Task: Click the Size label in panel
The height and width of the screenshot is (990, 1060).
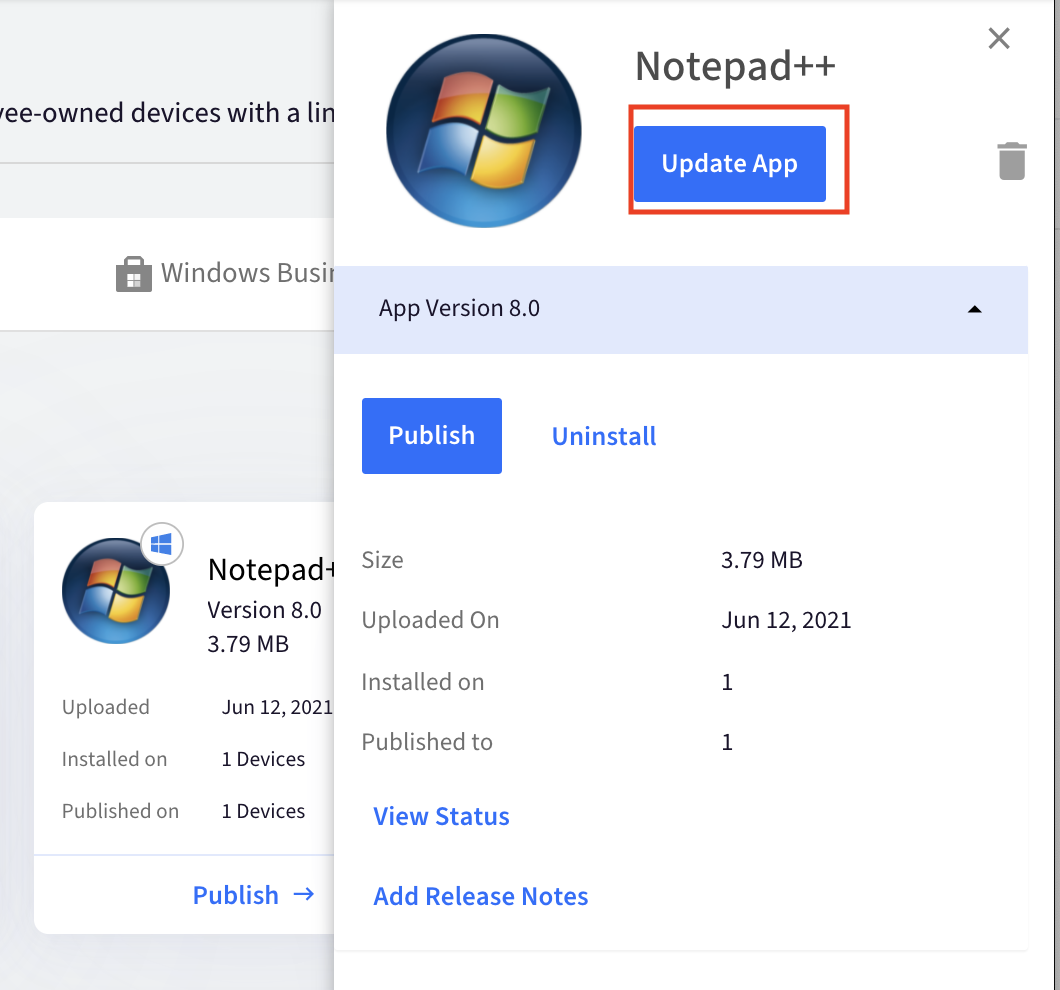Action: [382, 560]
